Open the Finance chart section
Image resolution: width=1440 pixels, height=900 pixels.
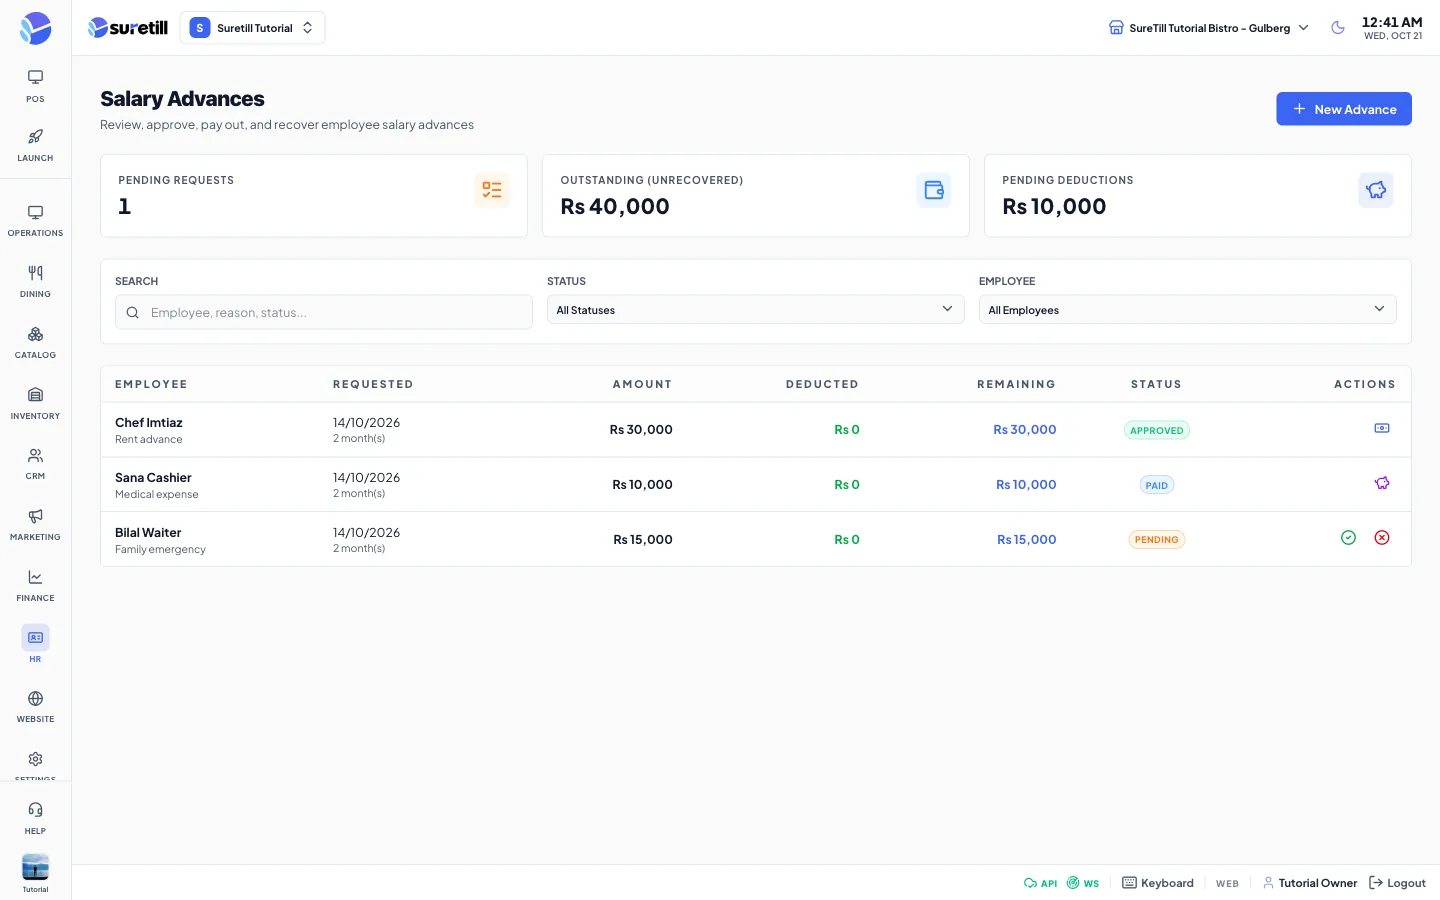(35, 586)
